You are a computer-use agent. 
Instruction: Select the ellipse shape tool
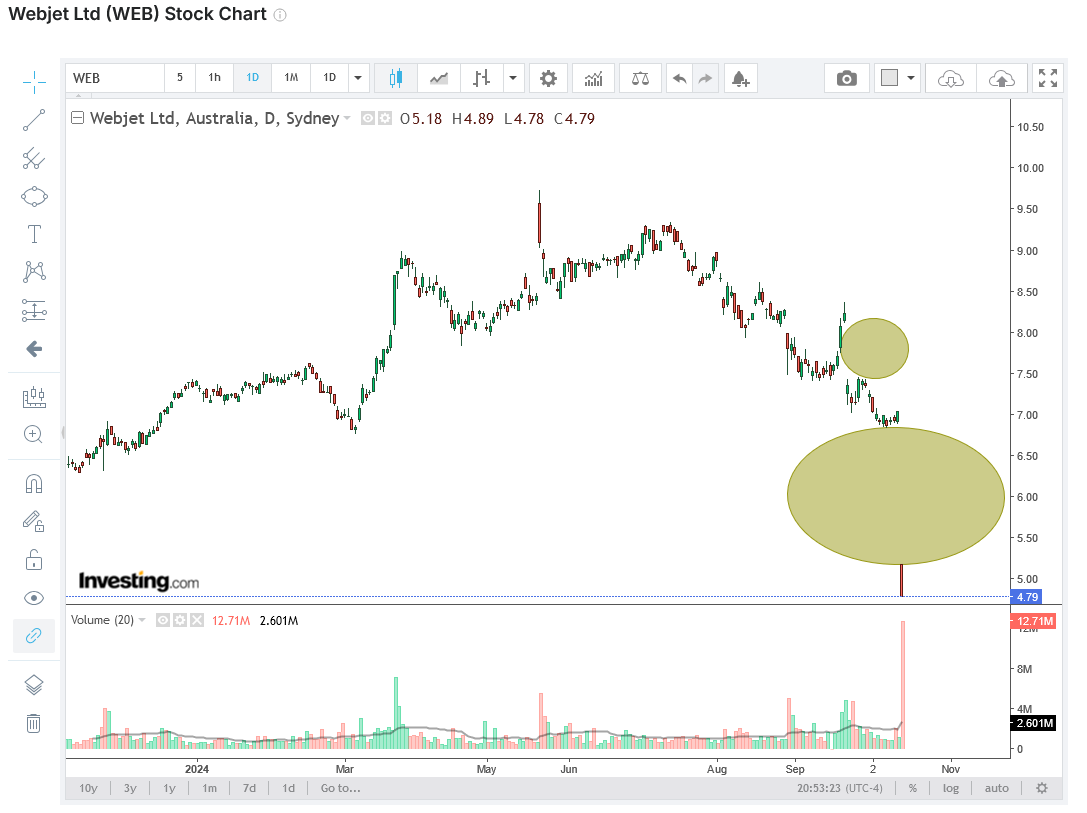[34, 197]
